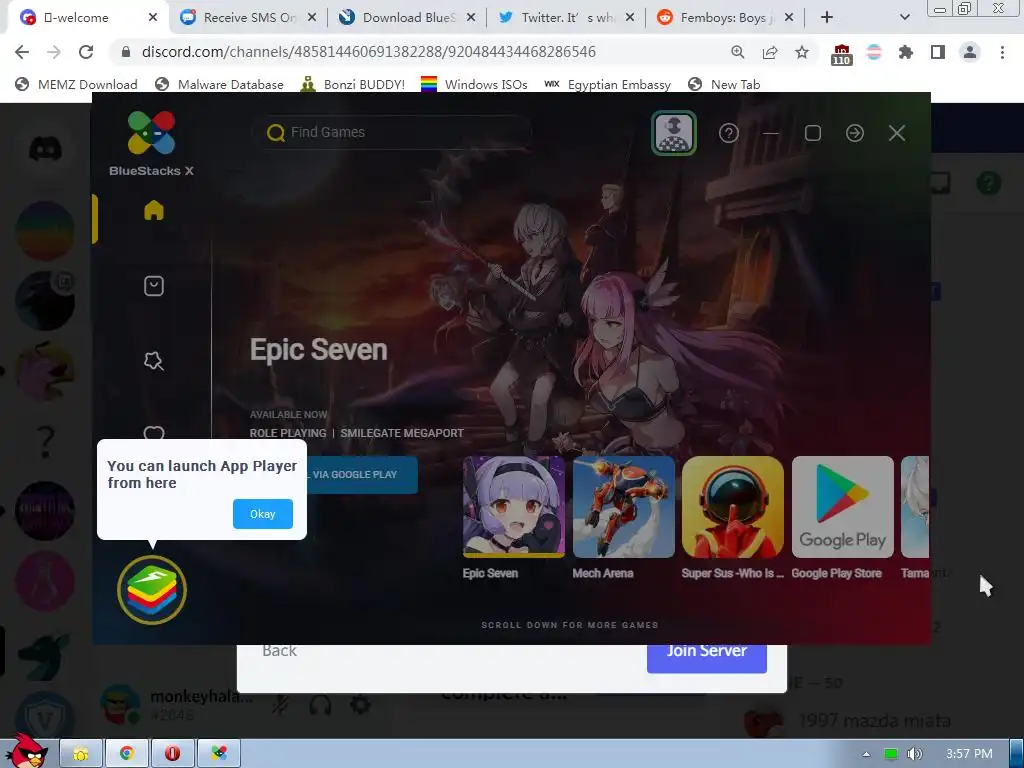The width and height of the screenshot is (1024, 768).
Task: Click the volume speaker tray icon
Action: (915, 754)
